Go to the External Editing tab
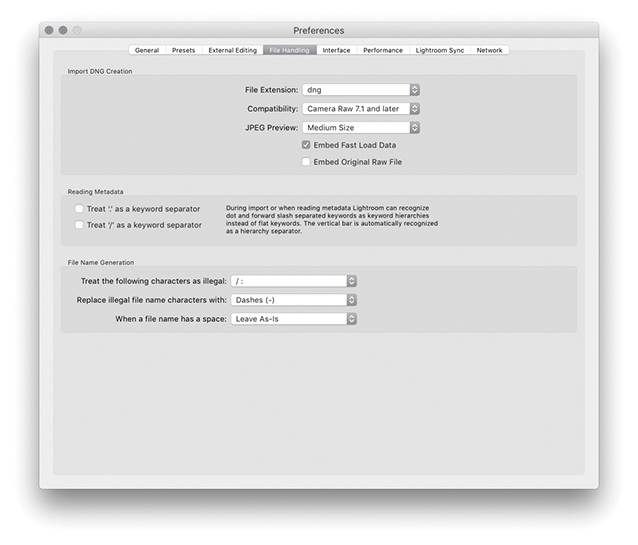 [233, 50]
